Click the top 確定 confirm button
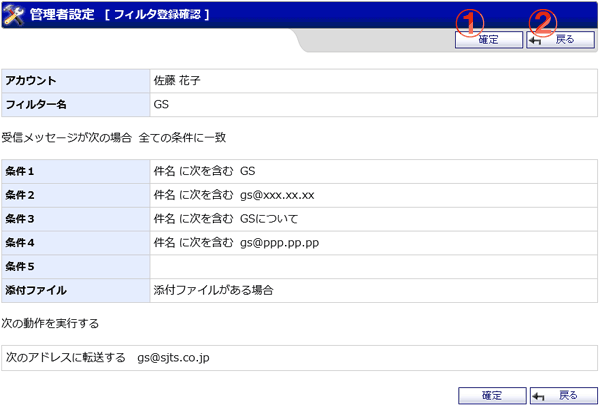The height and width of the screenshot is (407, 600). pyautogui.click(x=489, y=40)
